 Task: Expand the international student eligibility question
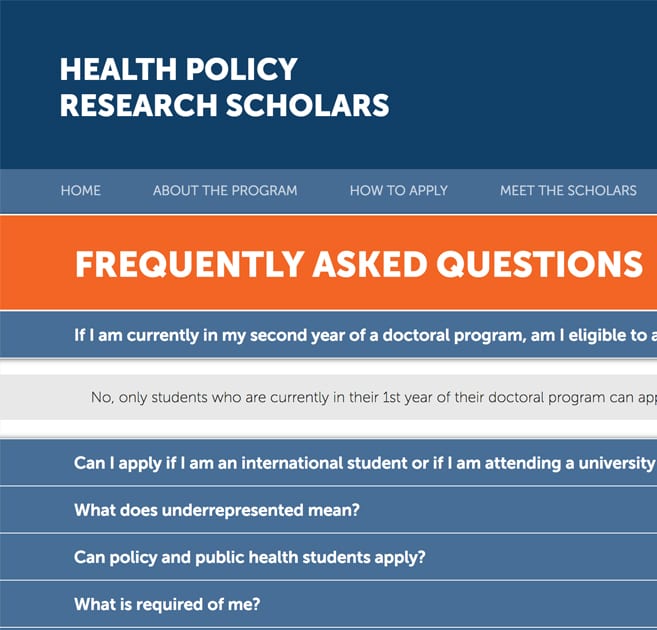(328, 463)
